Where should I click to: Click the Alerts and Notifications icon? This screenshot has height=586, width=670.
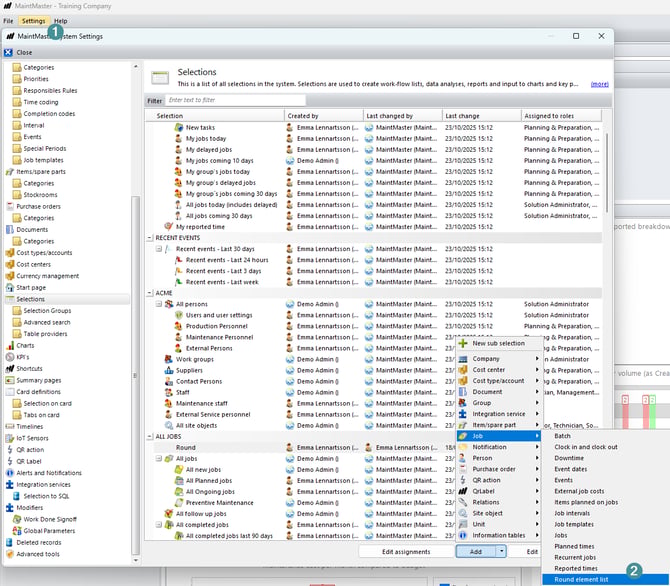click(x=10, y=473)
